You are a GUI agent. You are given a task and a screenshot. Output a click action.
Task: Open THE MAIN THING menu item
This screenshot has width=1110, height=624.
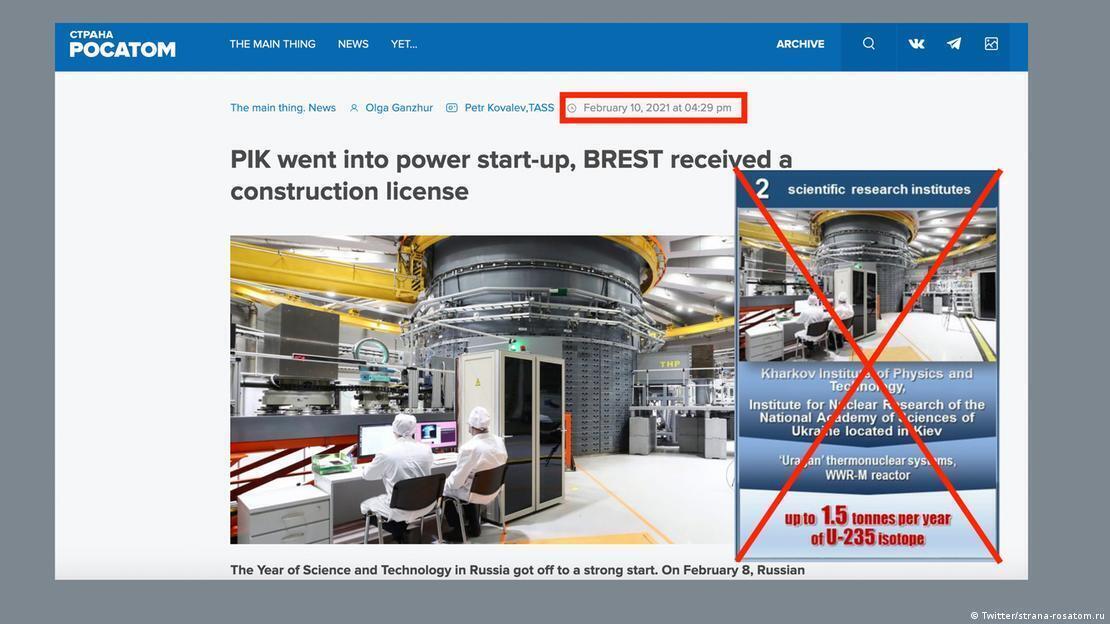pos(272,44)
